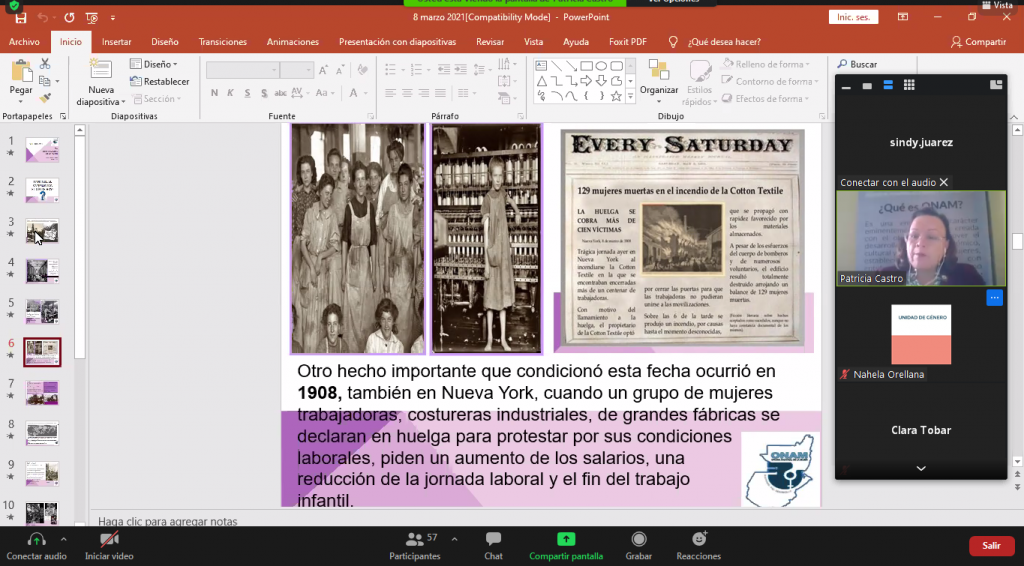Open Contorno de forma dropdown
Screen dimensions: 1024x566
[770, 81]
